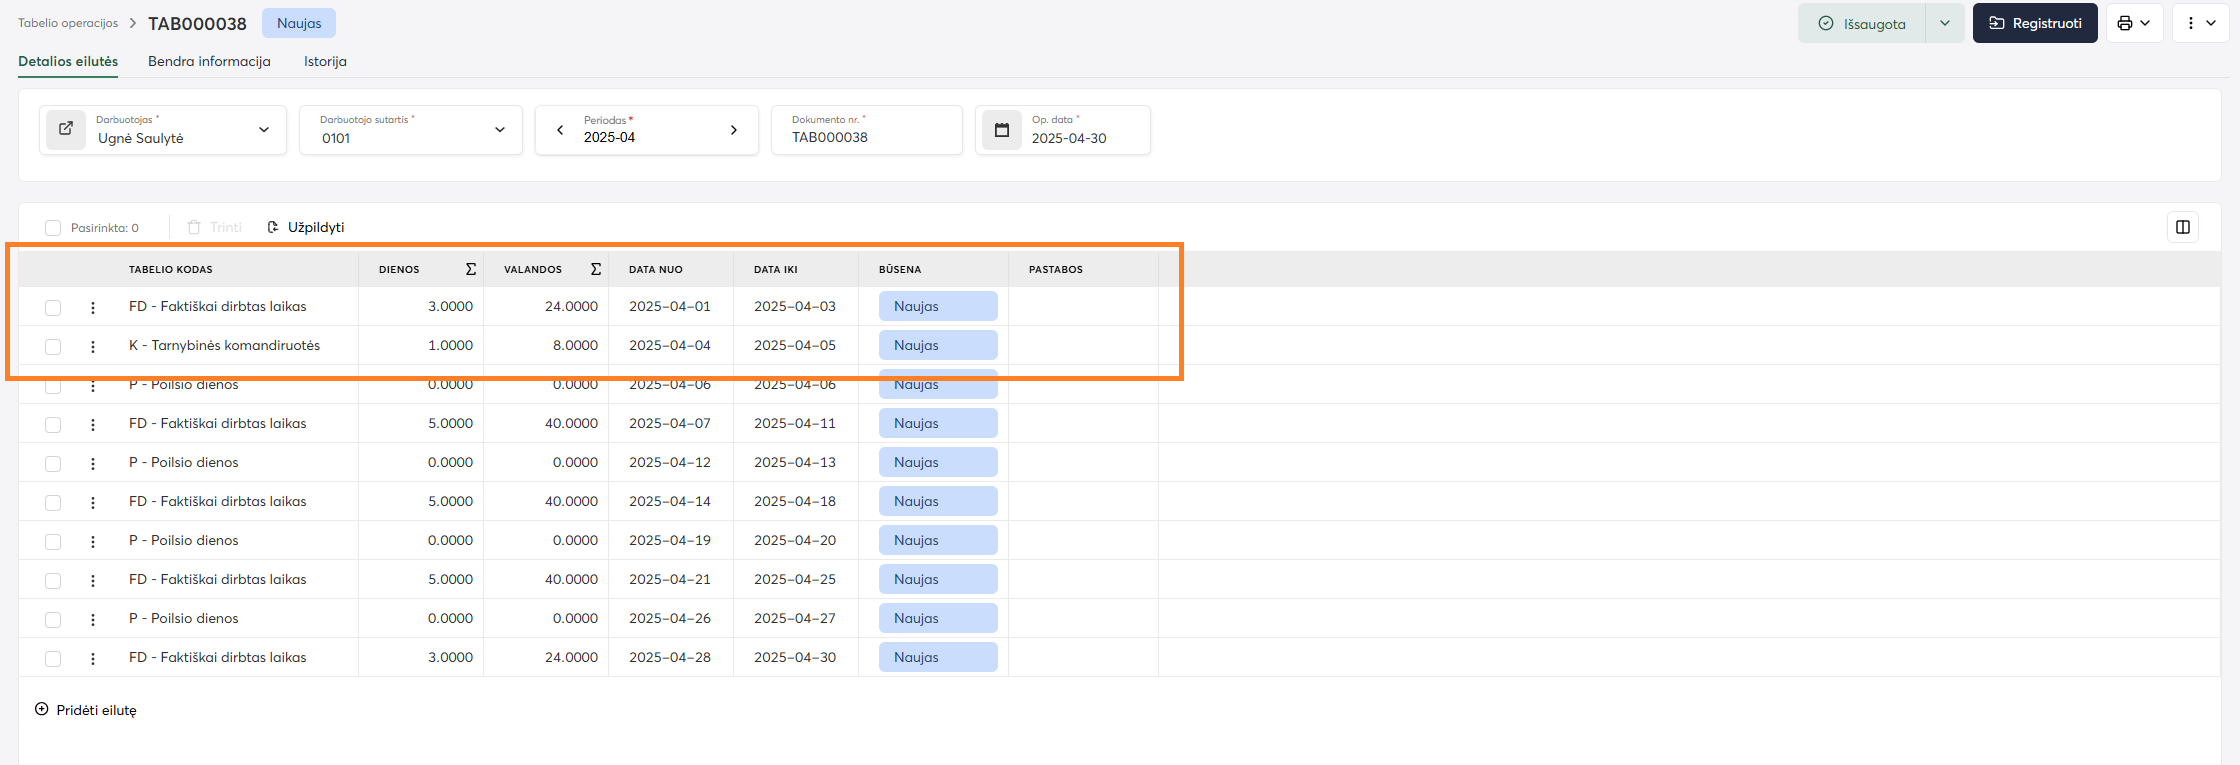Open the Istorija tab

click(x=325, y=61)
